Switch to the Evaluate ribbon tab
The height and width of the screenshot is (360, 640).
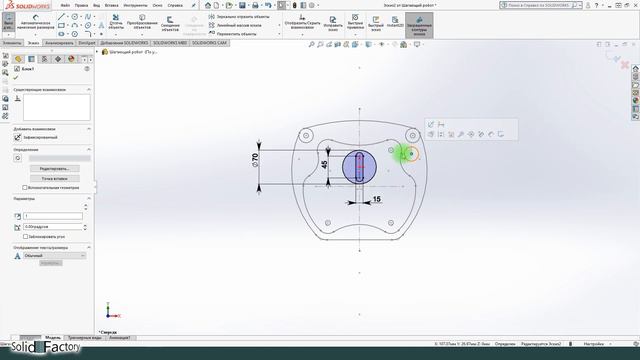59,43
